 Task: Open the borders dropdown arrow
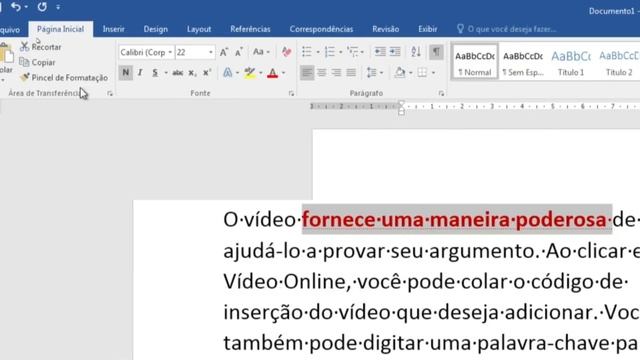coord(433,73)
